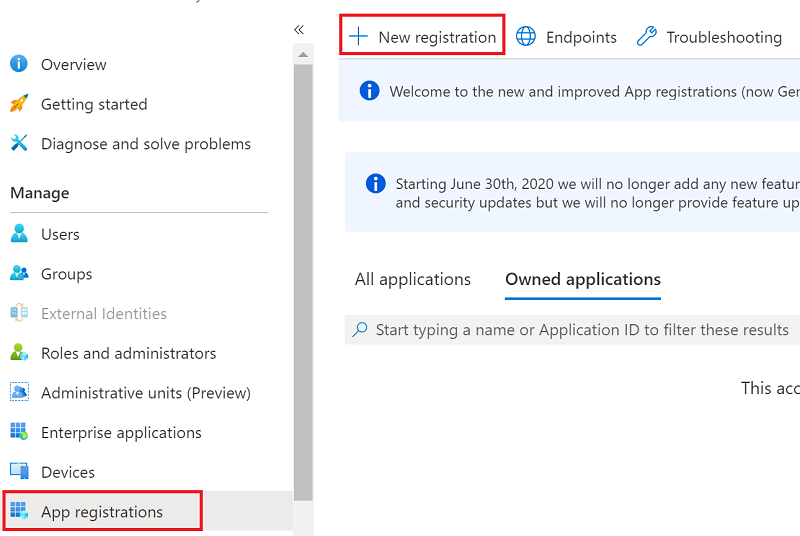Switch to the All applications tab
The height and width of the screenshot is (536, 800).
pos(412,280)
